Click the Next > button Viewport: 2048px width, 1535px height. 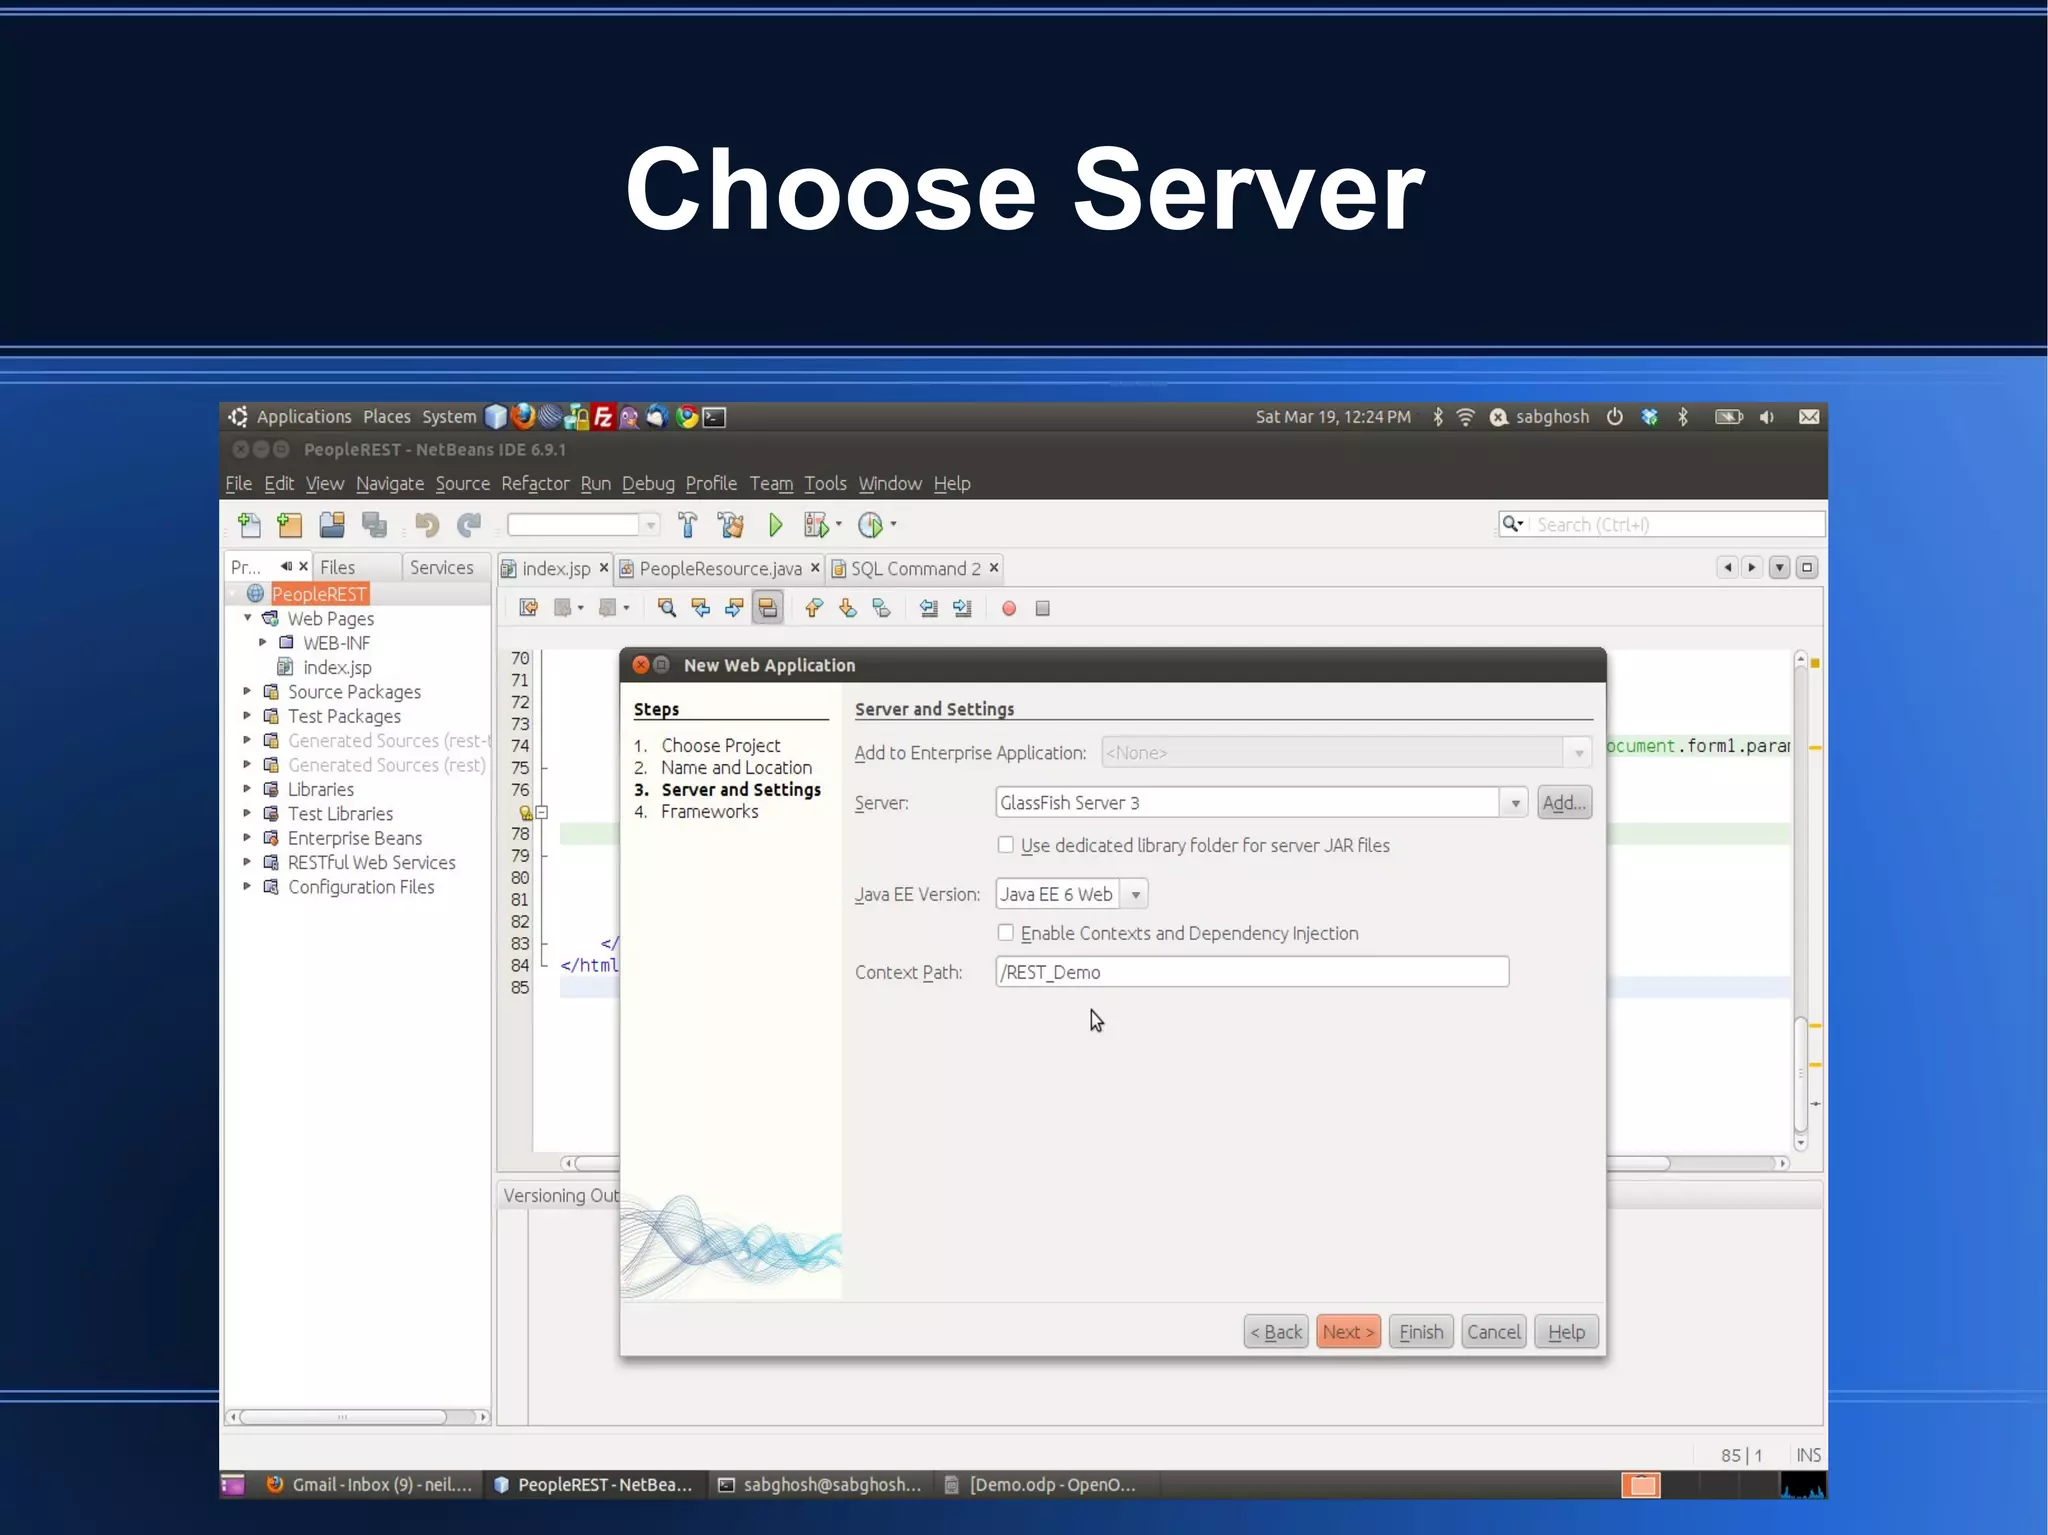pyautogui.click(x=1348, y=1331)
